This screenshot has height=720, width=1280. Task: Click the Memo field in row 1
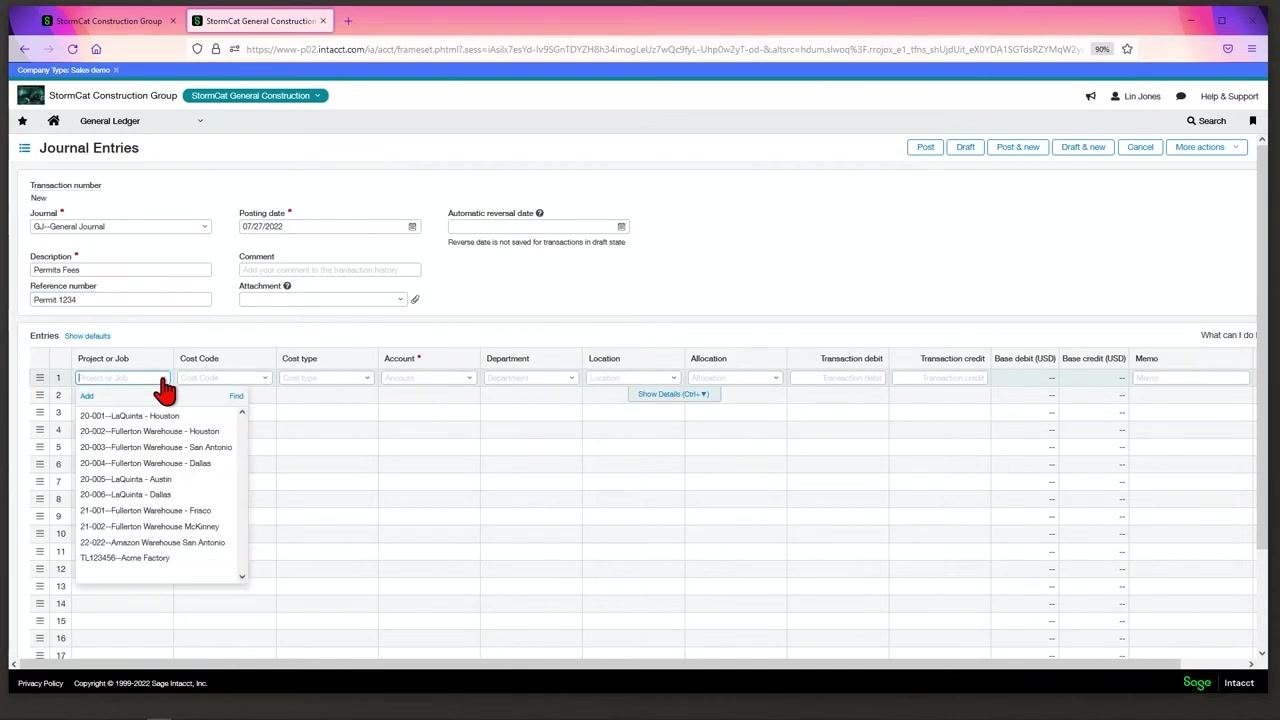(x=1191, y=378)
